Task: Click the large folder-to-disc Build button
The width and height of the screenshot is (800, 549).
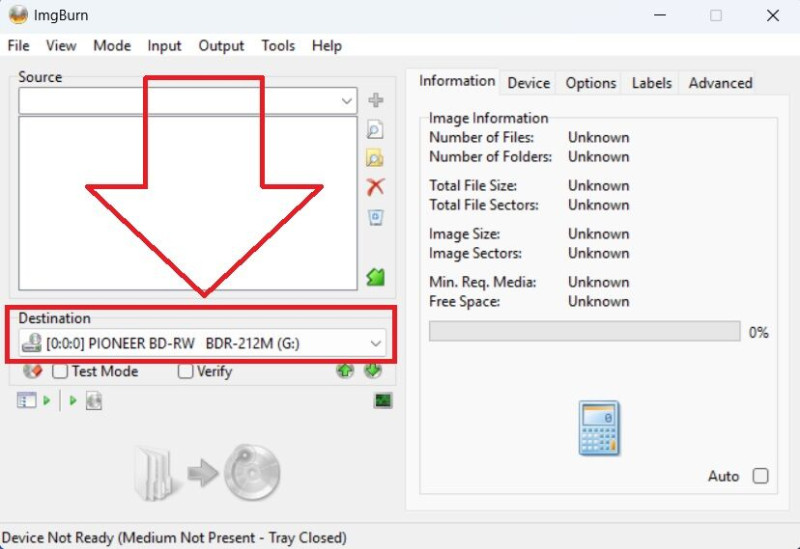Action: pyautogui.click(x=207, y=472)
